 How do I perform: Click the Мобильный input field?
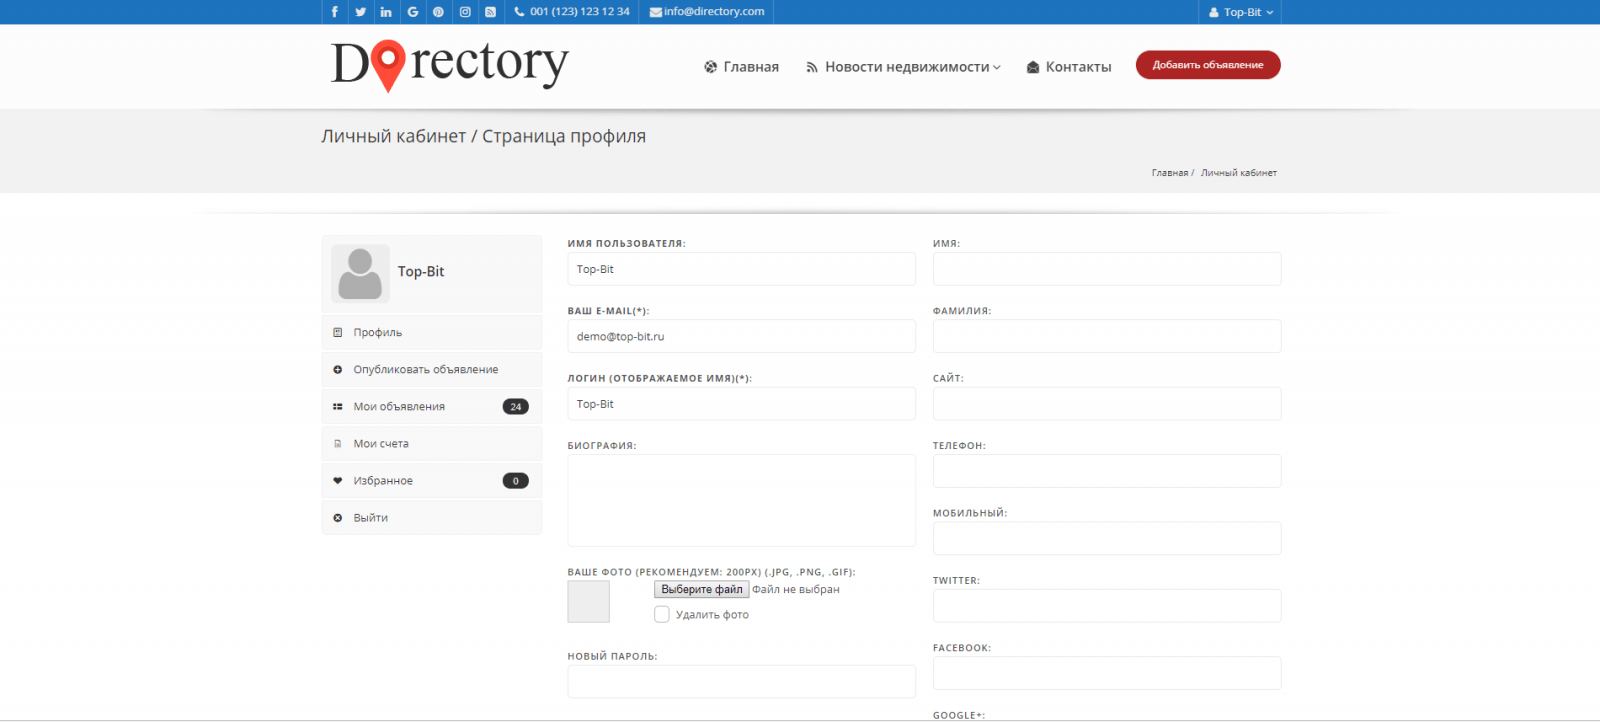1107,538
